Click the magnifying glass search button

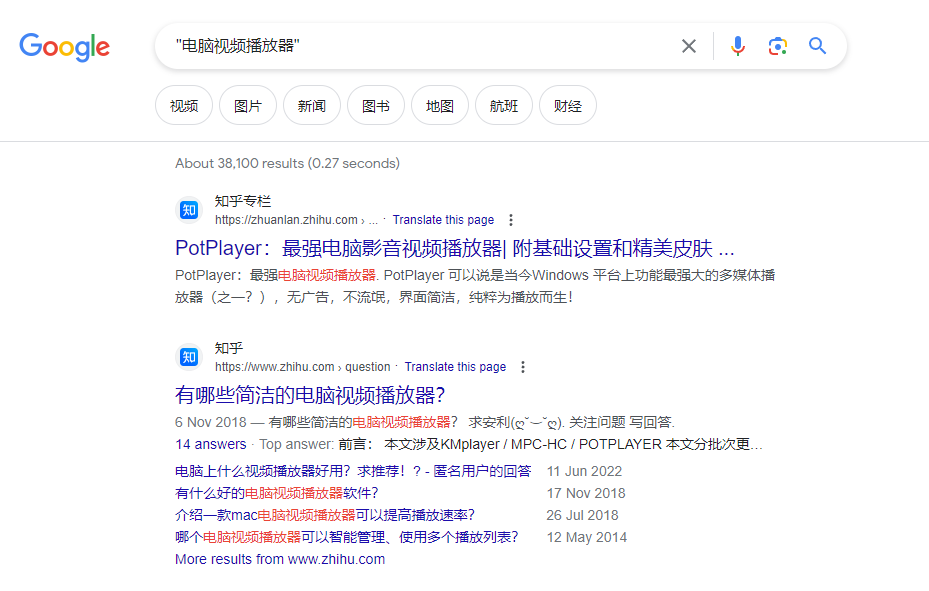point(818,46)
